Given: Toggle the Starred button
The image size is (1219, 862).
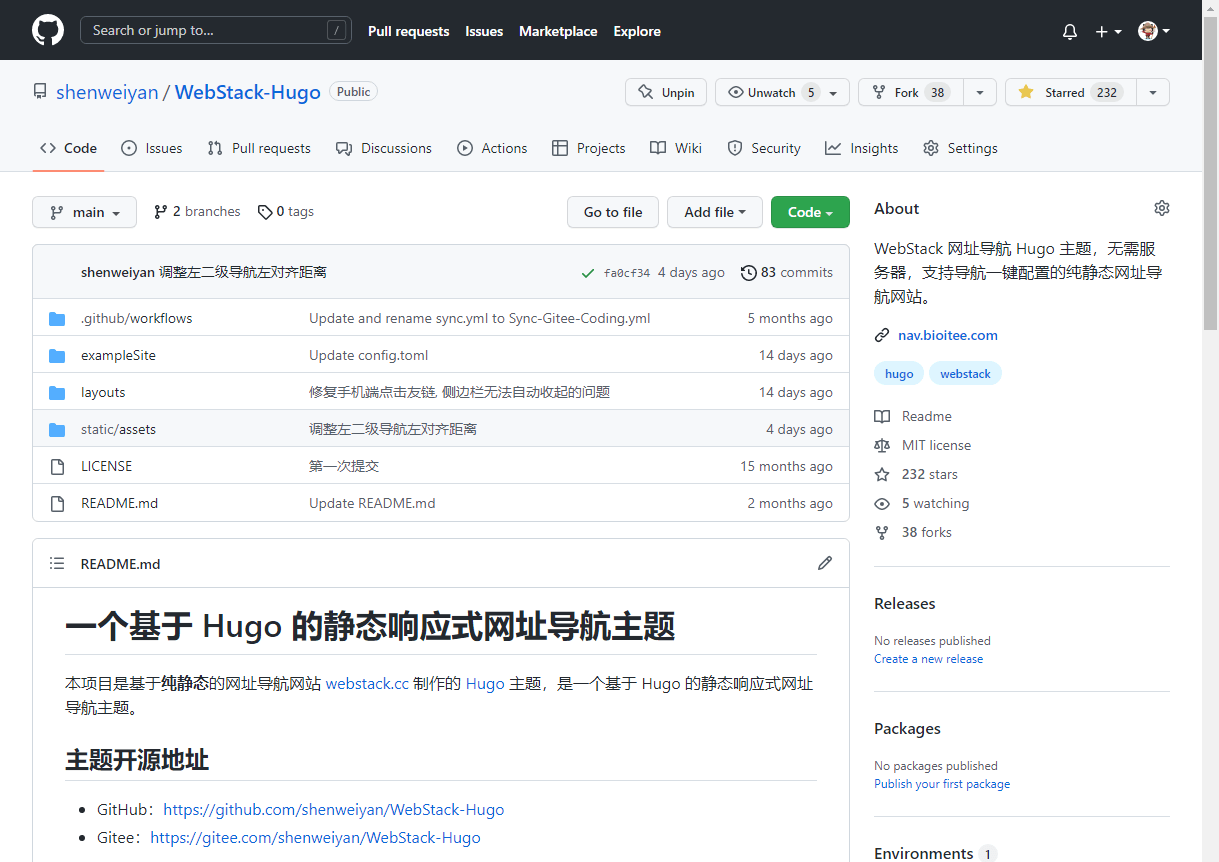Looking at the screenshot, I should (1071, 92).
